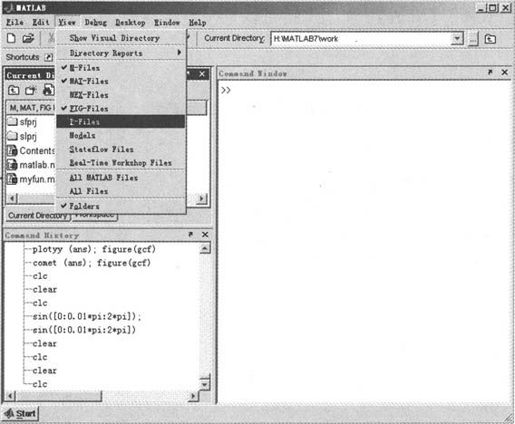Check MEX-Files in View menu
515x424 pixels.
click(x=121, y=95)
